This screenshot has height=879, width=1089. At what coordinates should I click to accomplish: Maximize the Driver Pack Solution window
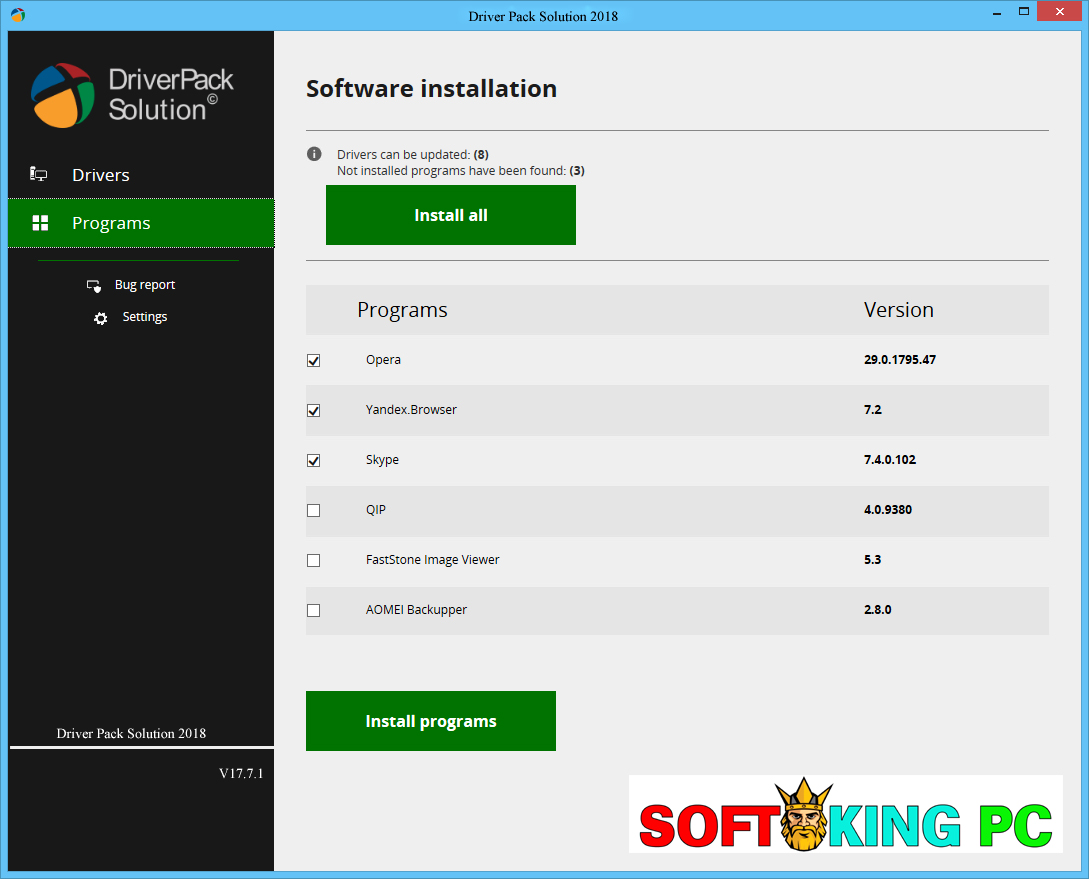pos(1024,12)
